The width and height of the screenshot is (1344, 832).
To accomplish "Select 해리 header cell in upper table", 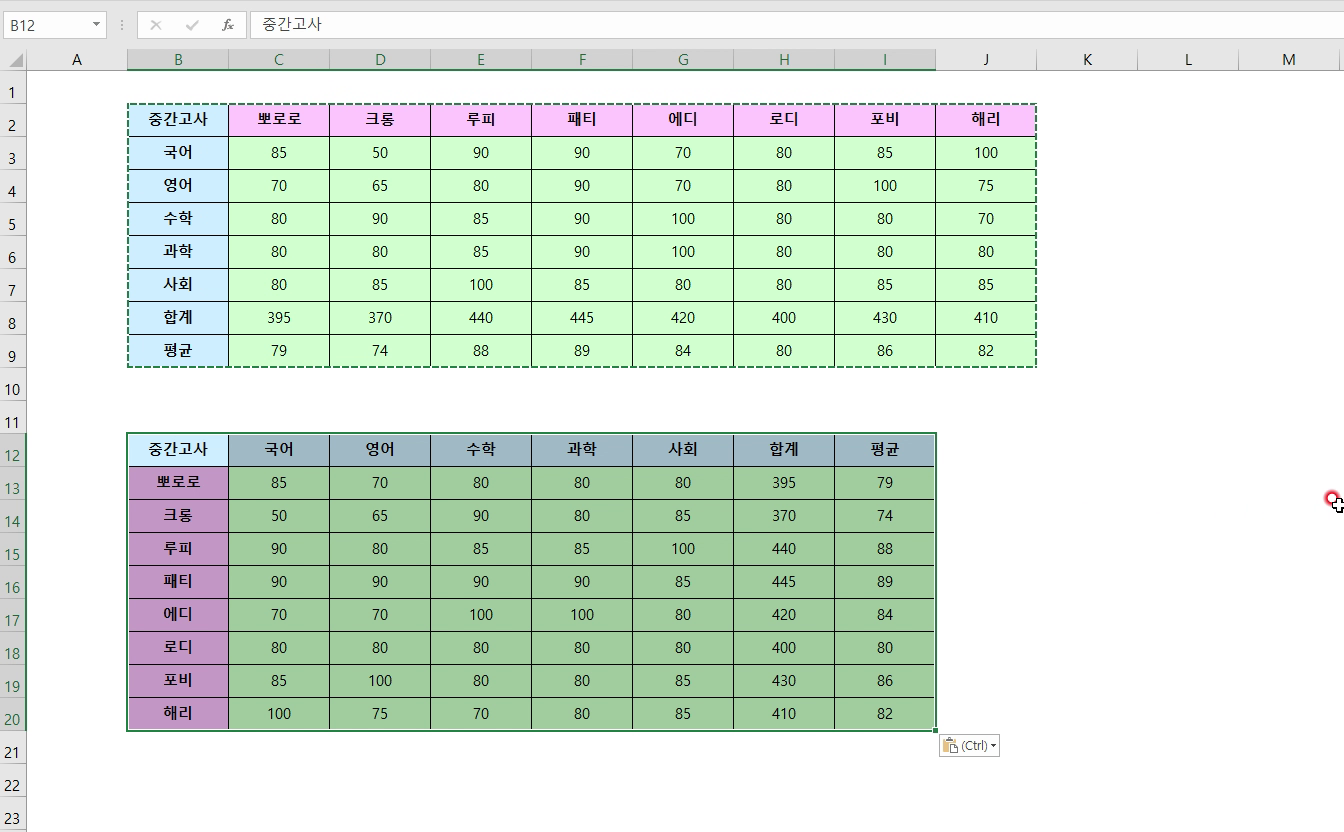I will tap(986, 120).
